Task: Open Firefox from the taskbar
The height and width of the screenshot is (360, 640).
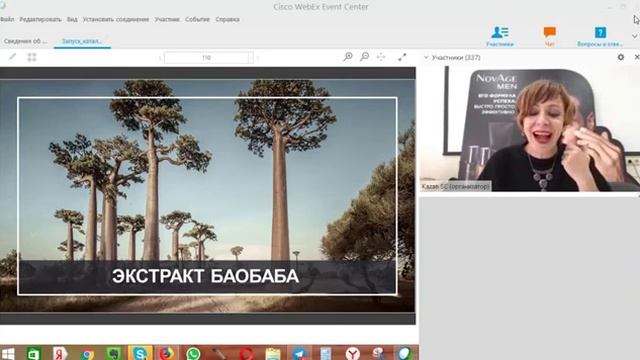Action: pyautogui.click(x=166, y=353)
